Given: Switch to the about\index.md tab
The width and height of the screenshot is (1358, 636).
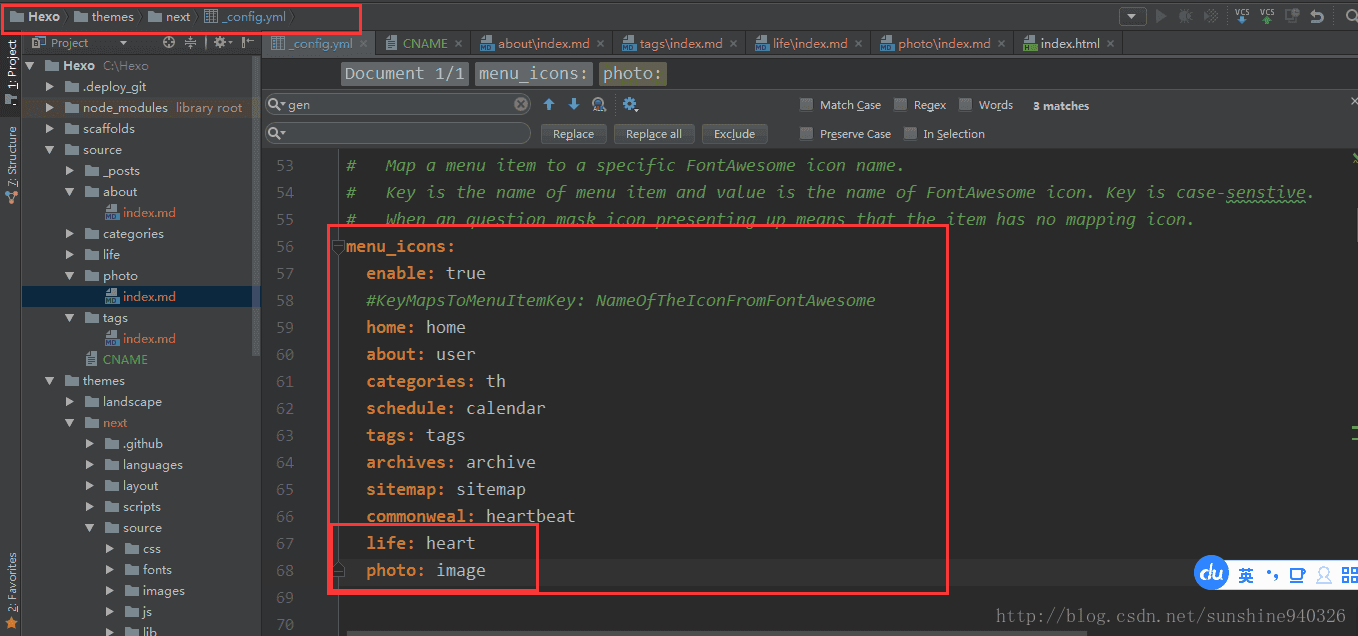Looking at the screenshot, I should coord(543,43).
